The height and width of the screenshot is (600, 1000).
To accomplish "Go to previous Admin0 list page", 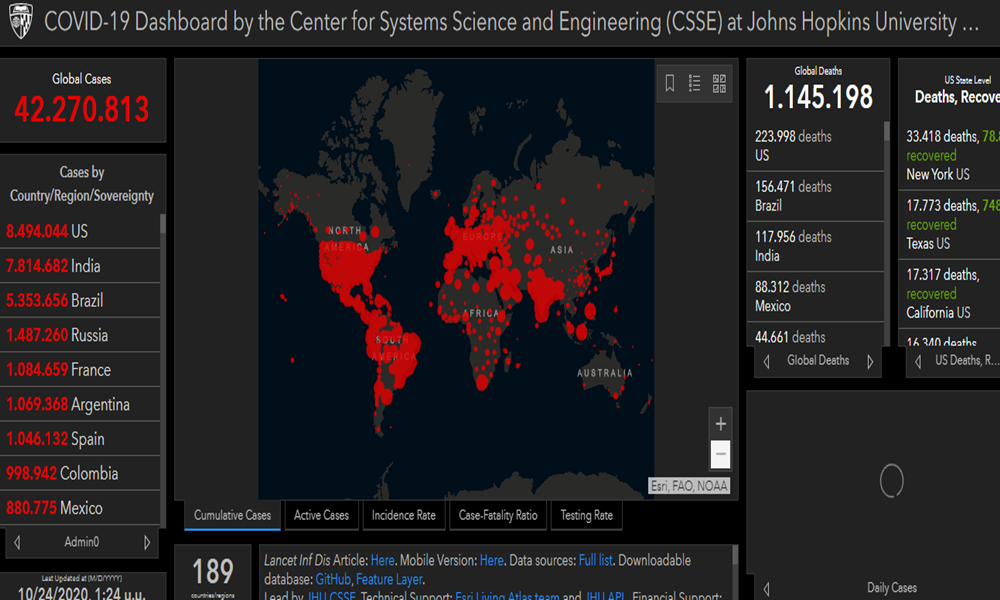I will [17, 542].
